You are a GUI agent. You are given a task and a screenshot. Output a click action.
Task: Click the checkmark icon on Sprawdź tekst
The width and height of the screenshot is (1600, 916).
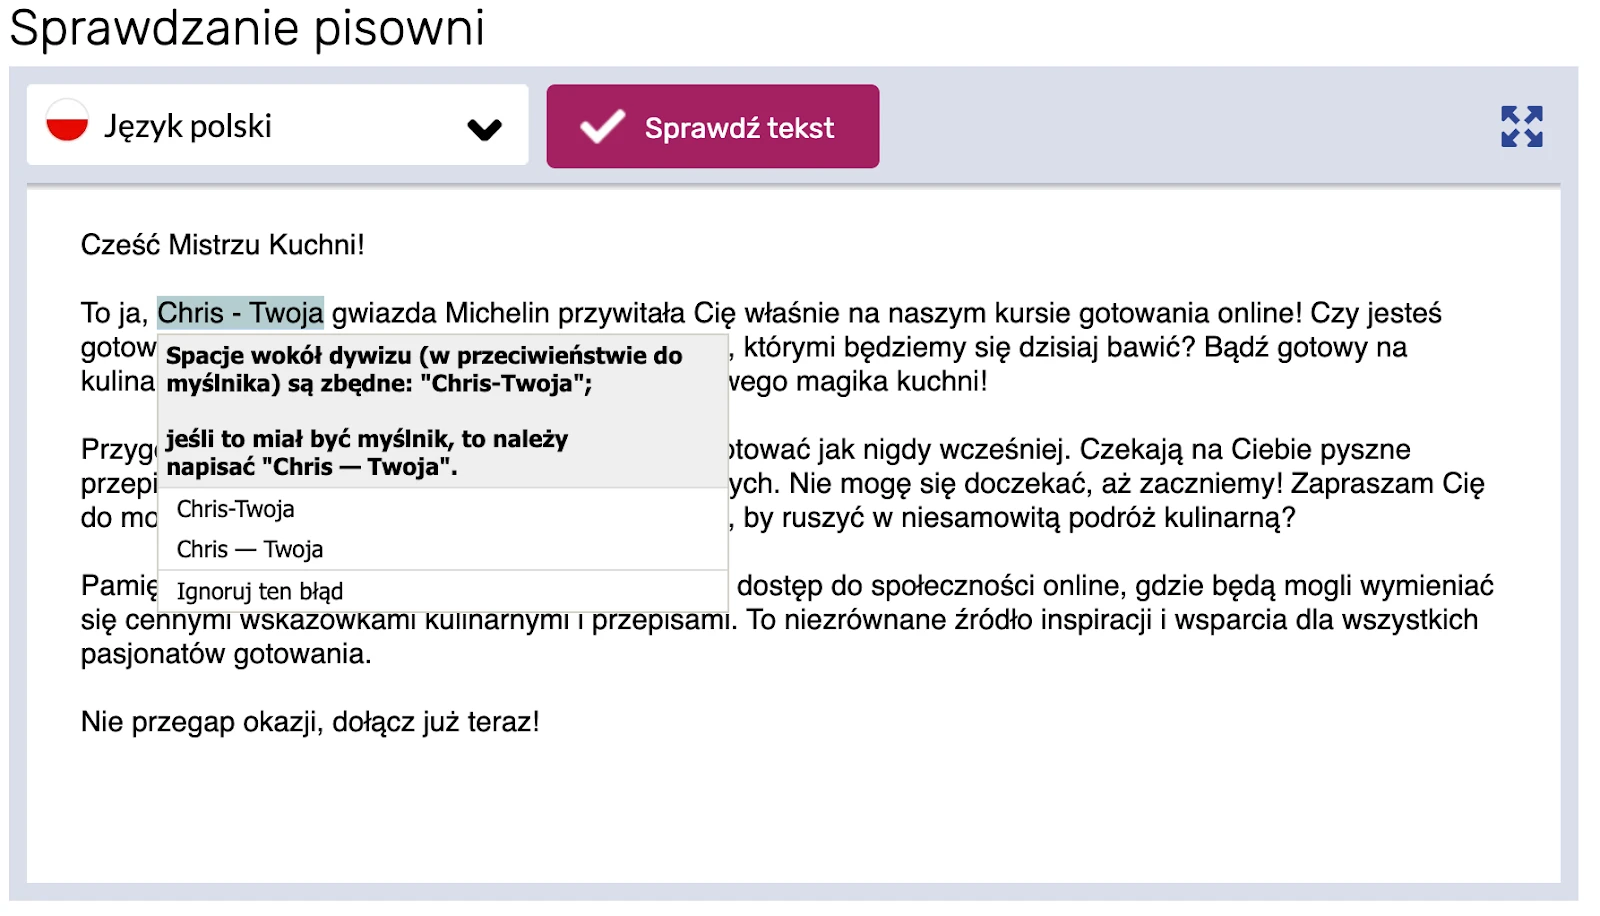(x=603, y=127)
